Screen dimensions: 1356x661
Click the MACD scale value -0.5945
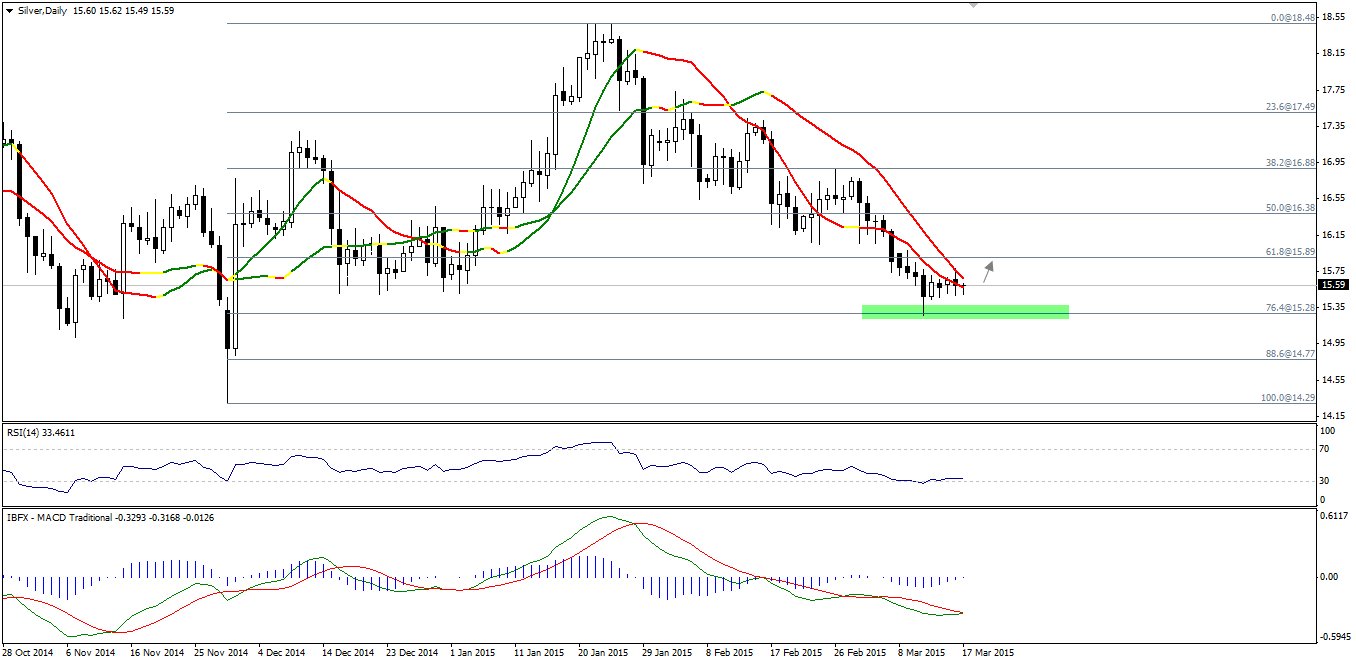pyautogui.click(x=1336, y=636)
